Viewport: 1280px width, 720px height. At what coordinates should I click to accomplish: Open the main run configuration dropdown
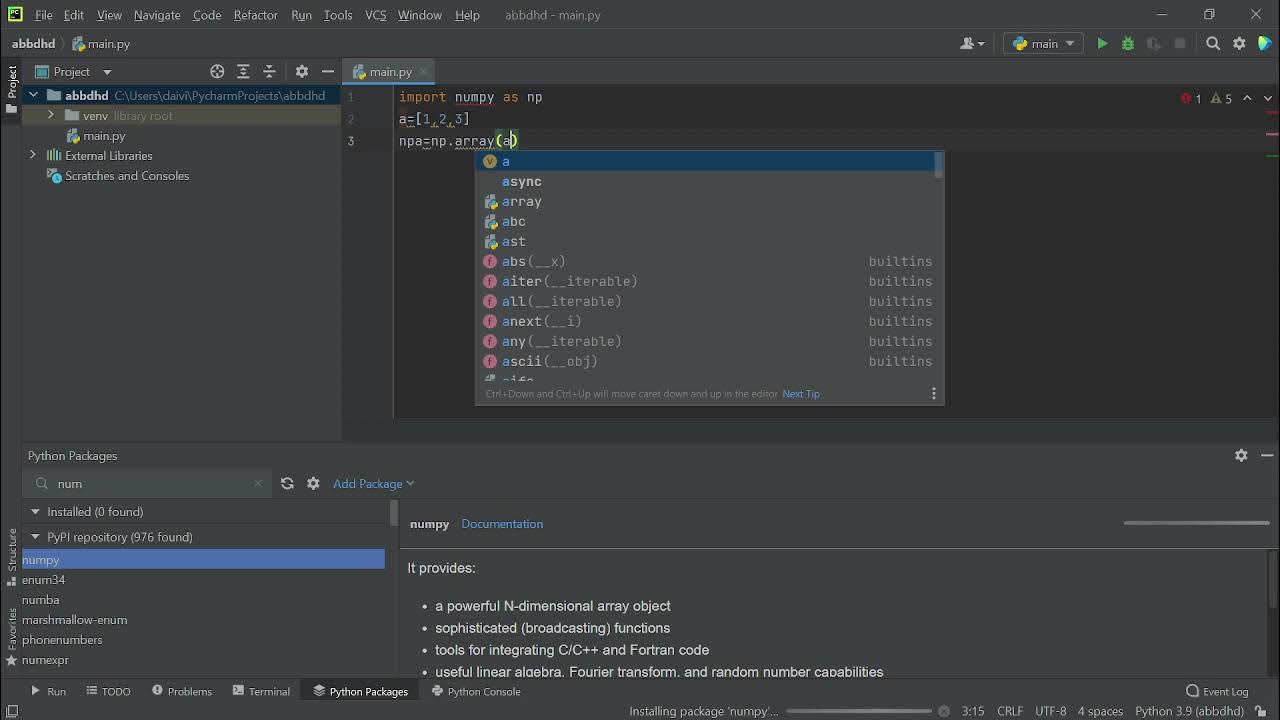(x=1043, y=44)
